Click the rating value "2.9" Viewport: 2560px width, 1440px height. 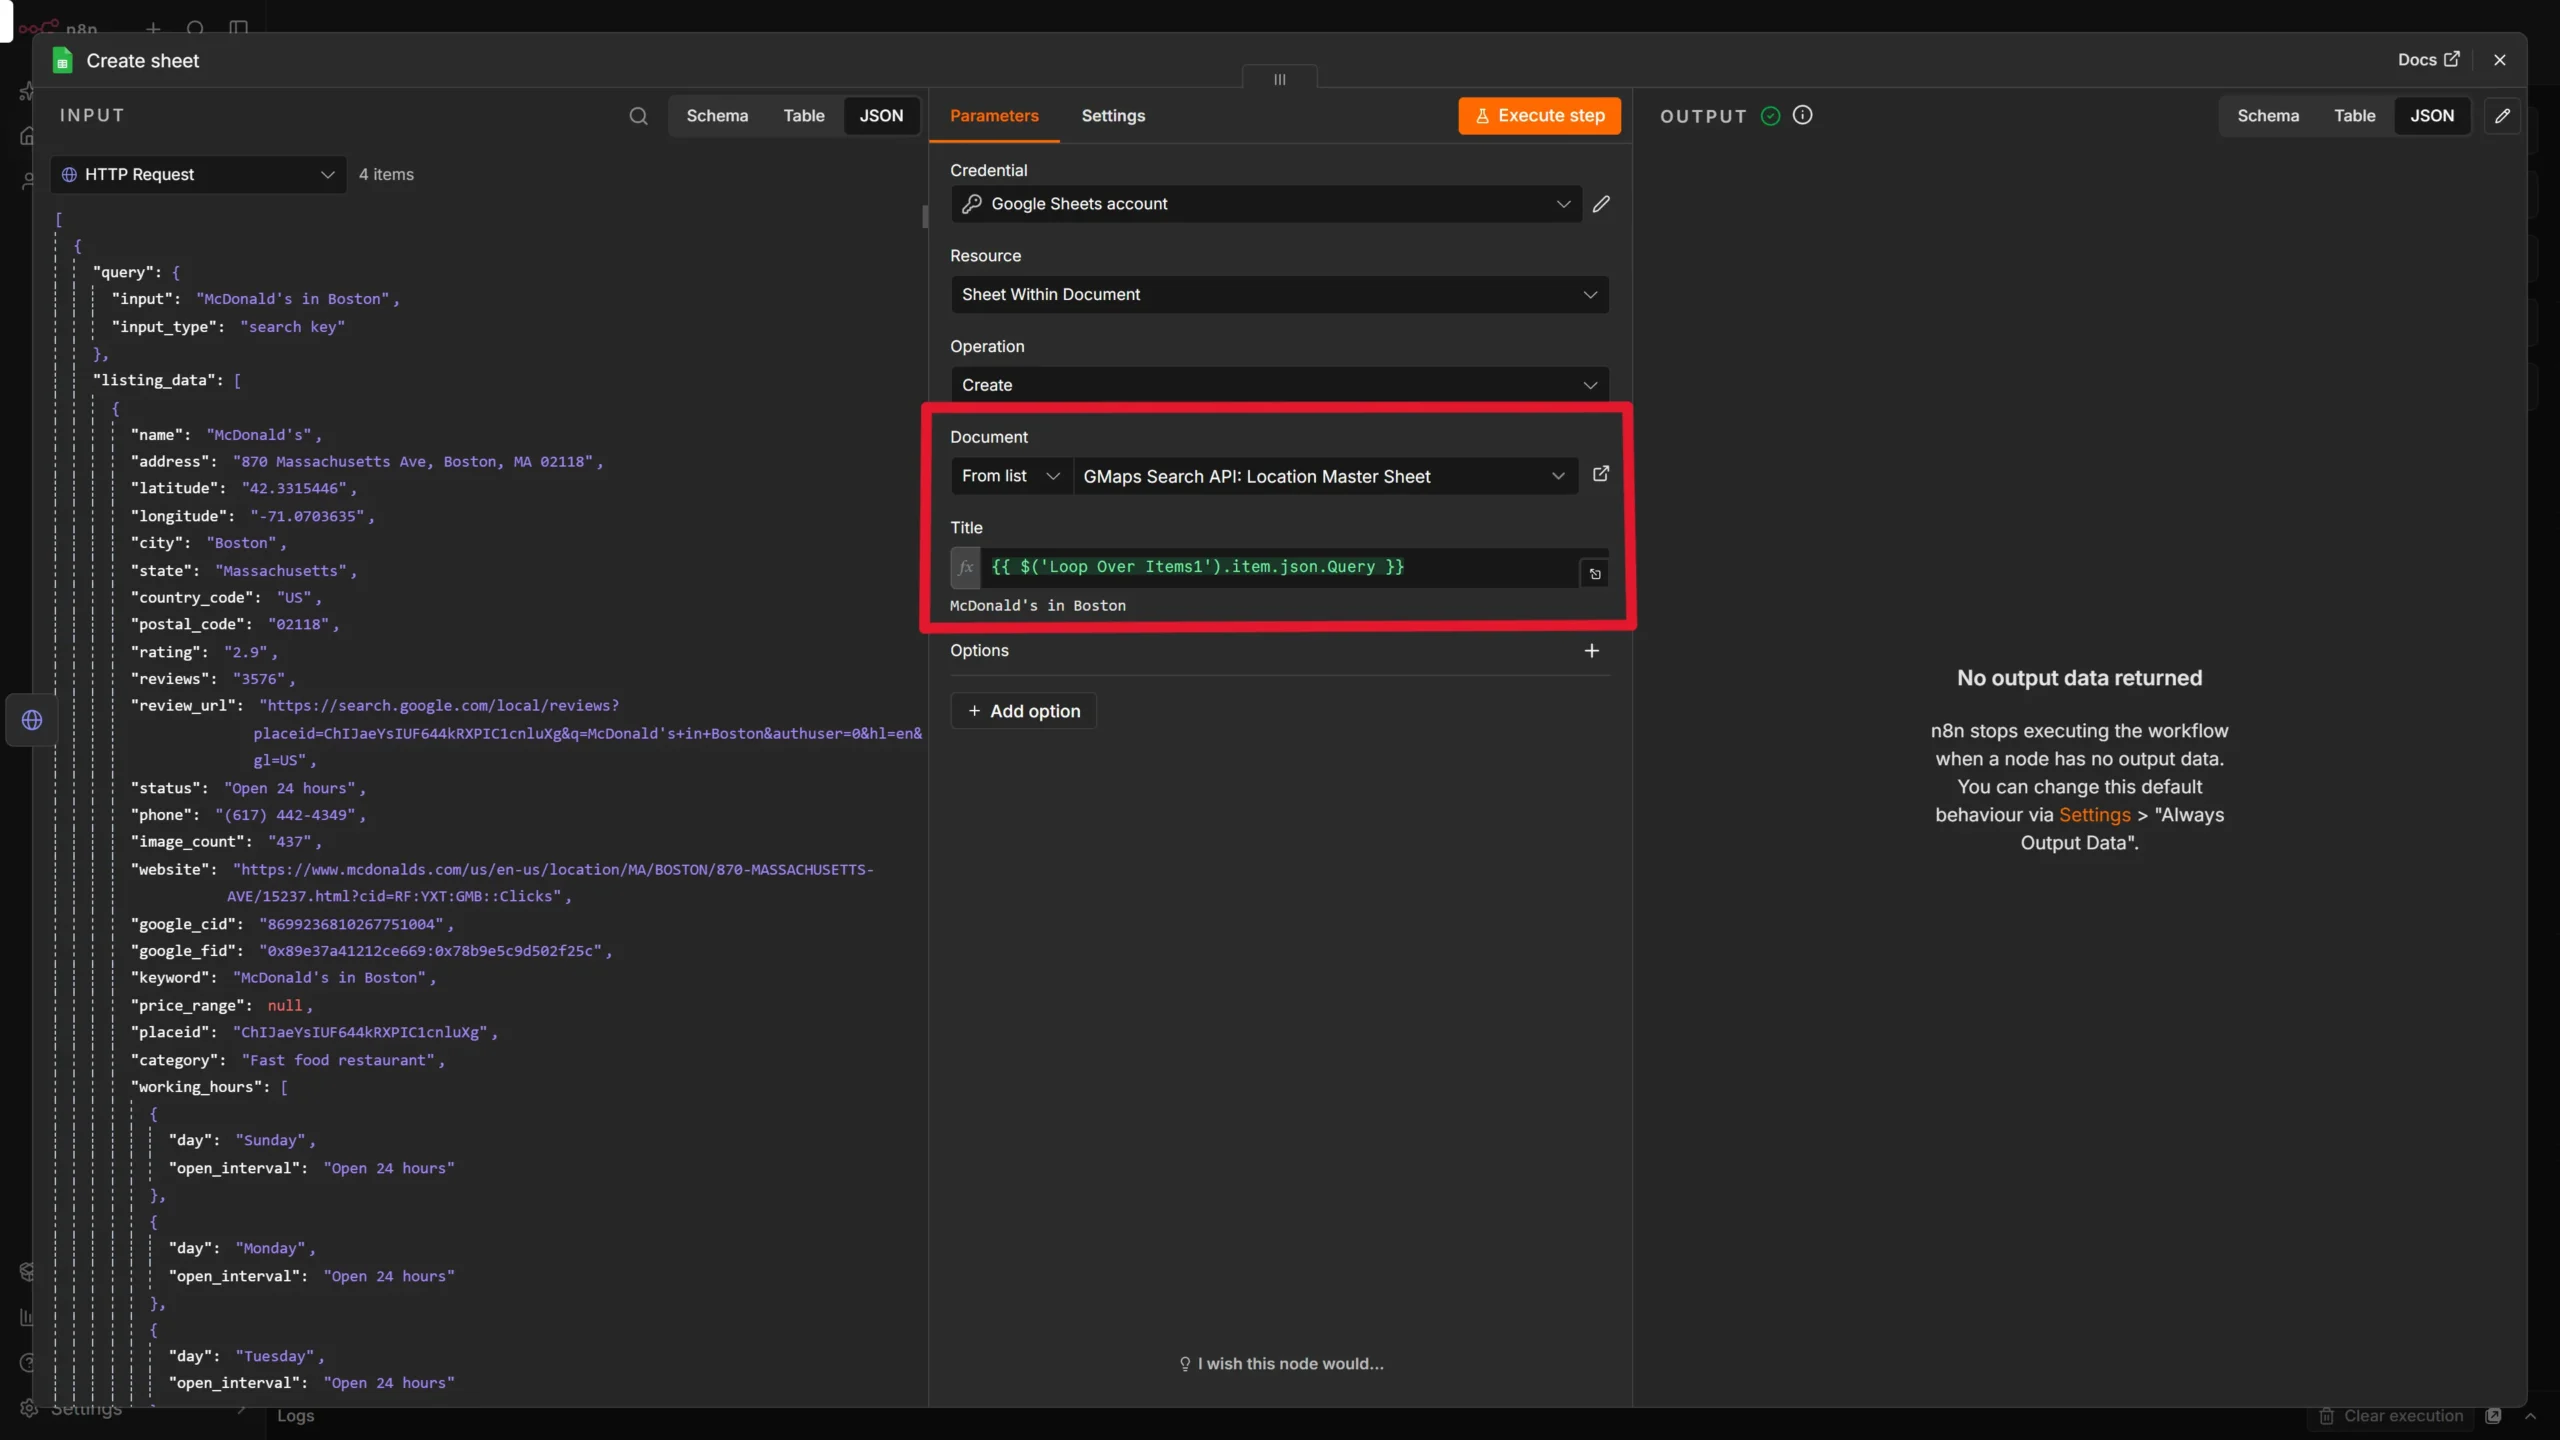click(246, 652)
